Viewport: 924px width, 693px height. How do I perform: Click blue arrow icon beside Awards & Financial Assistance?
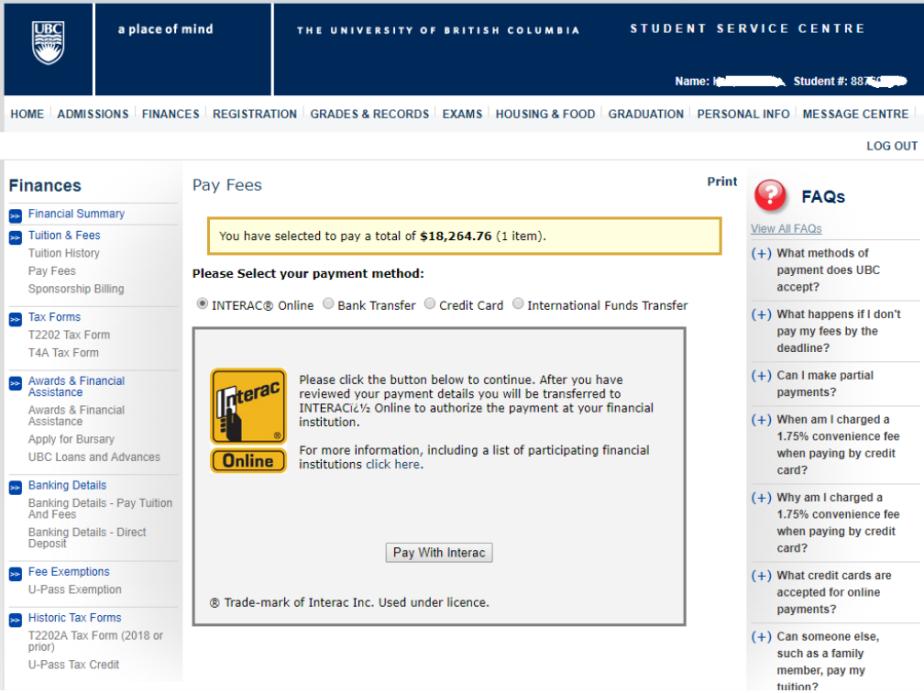[15, 384]
